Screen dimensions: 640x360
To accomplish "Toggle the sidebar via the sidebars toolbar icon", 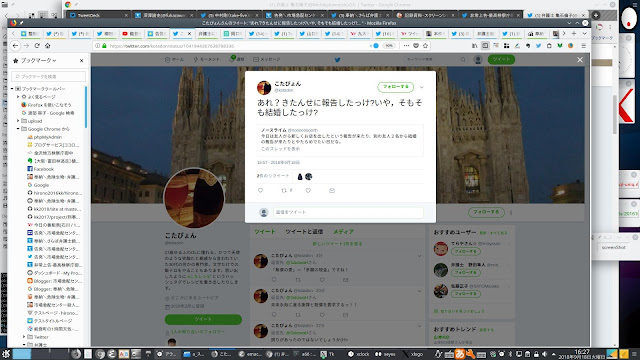I will click(485, 46).
